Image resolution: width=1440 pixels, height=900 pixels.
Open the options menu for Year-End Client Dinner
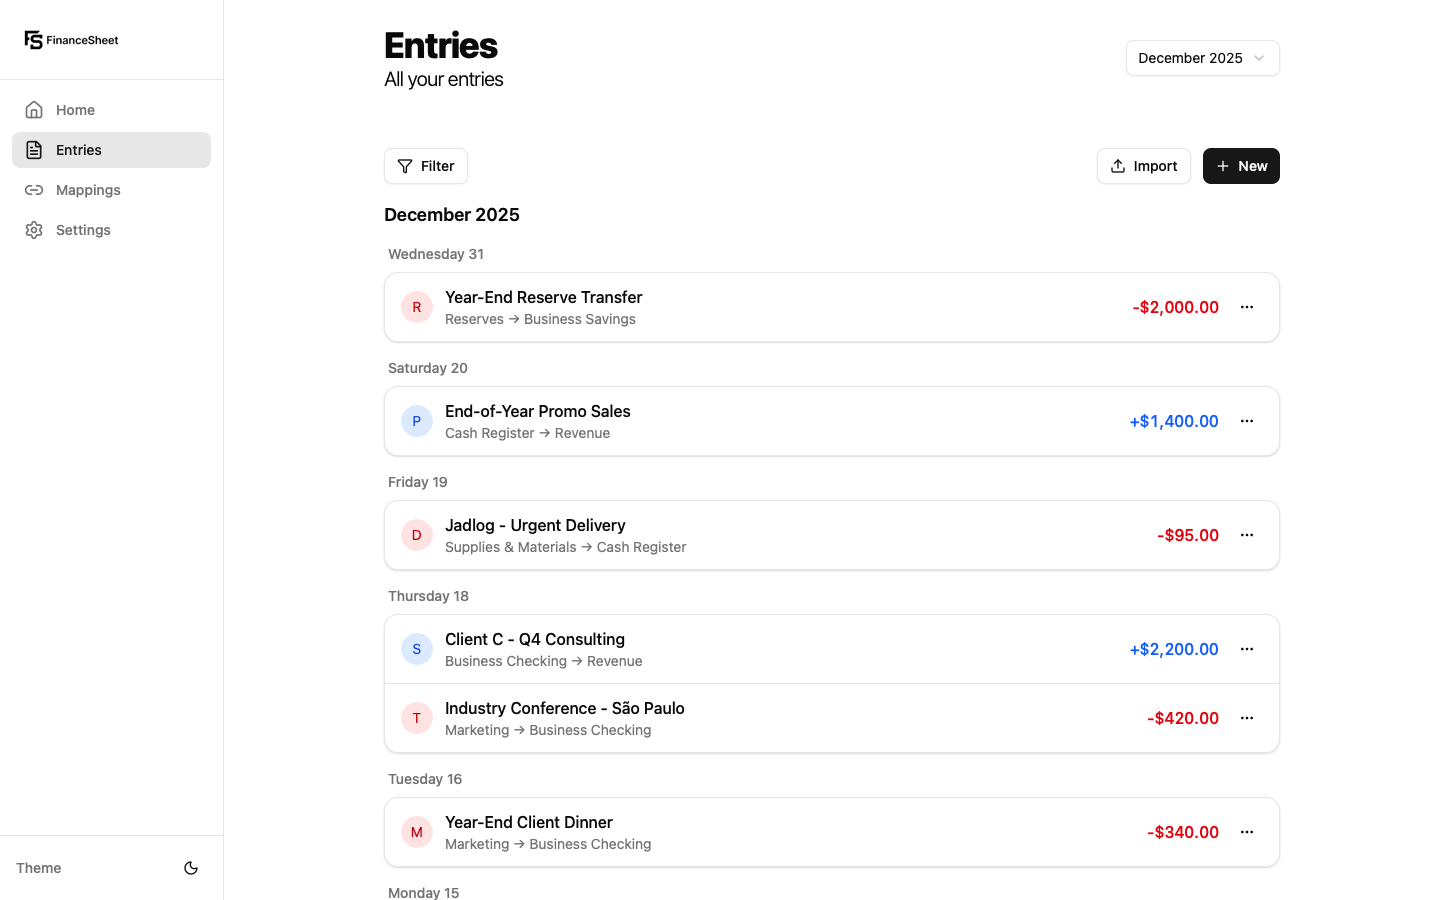[x=1247, y=831]
